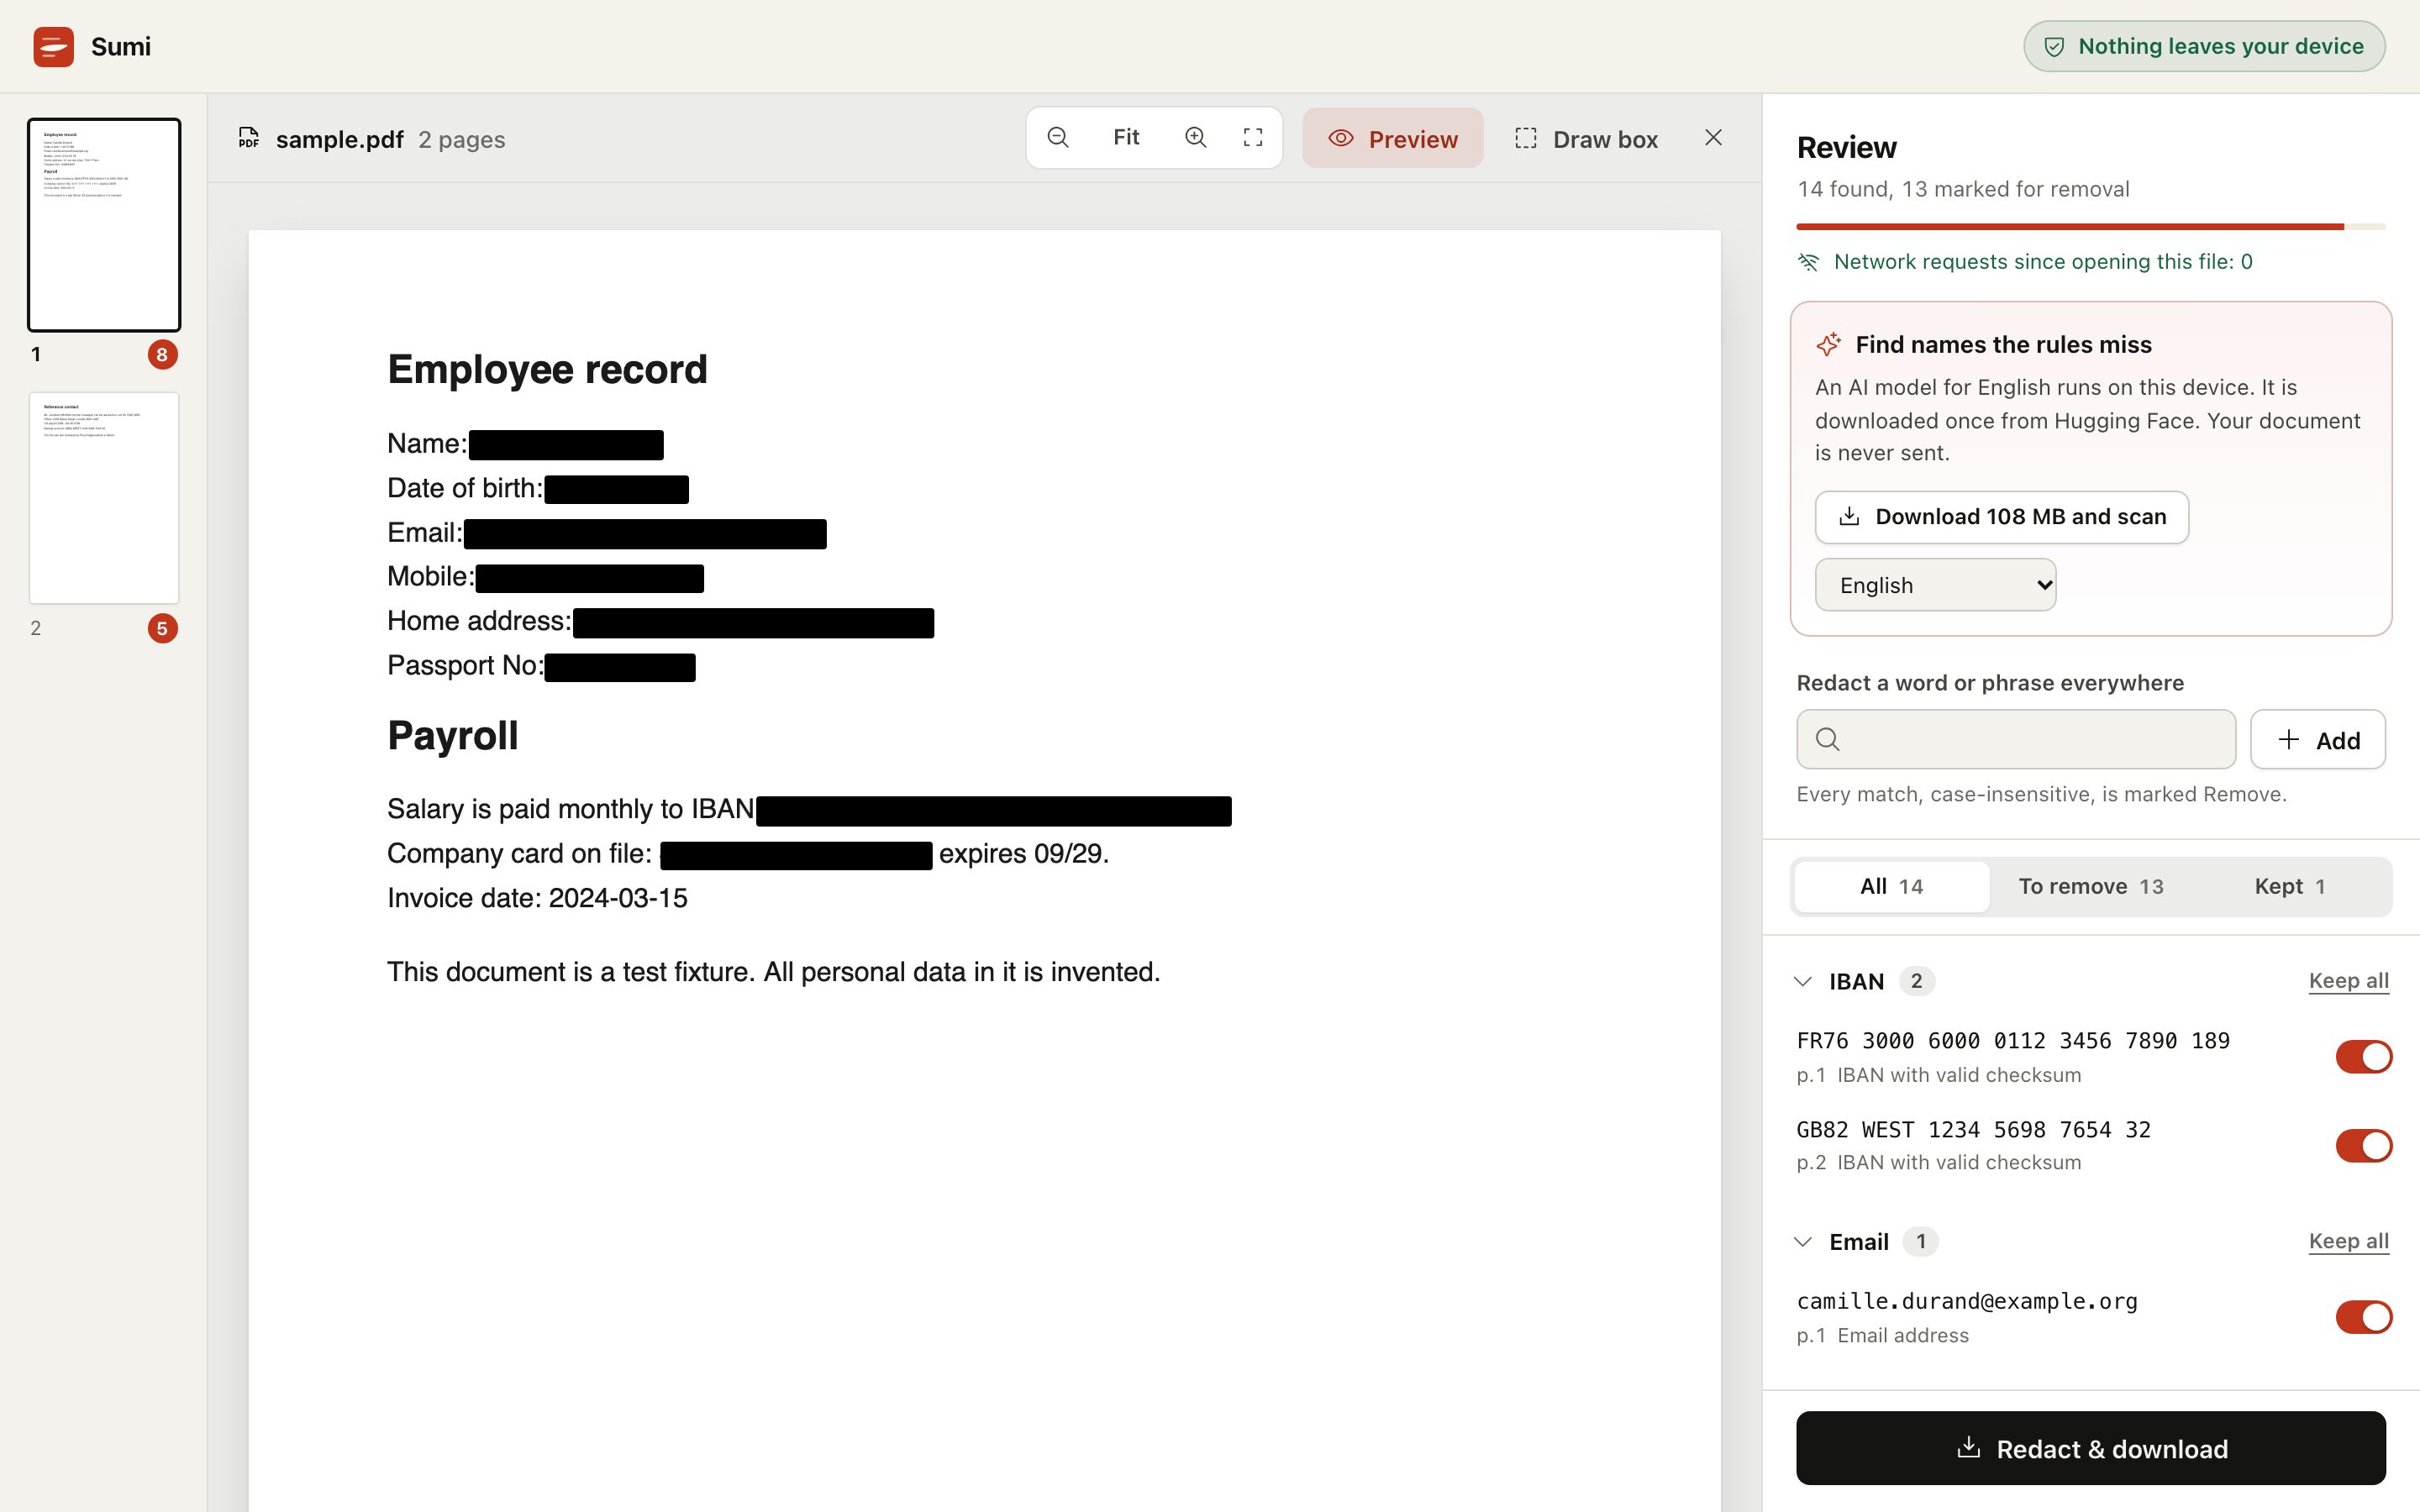Click the 'Employee record' heading

(x=547, y=370)
